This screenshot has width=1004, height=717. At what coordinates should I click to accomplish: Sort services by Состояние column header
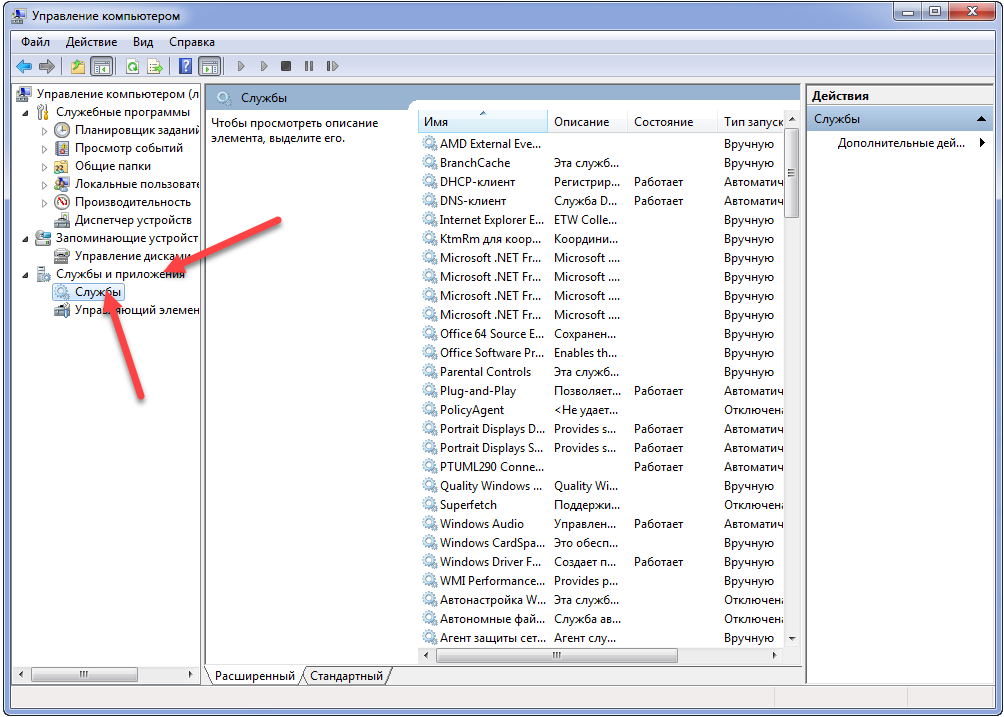[x=663, y=122]
